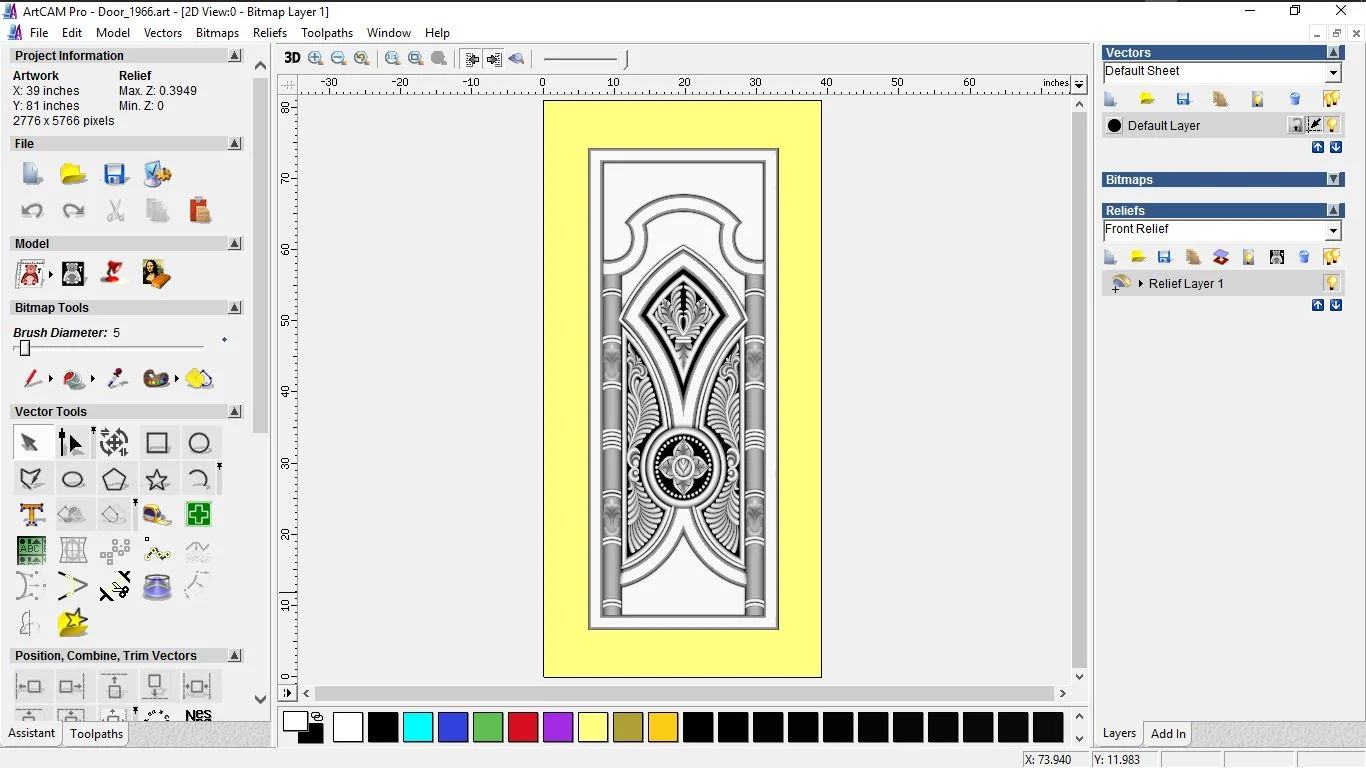The width and height of the screenshot is (1366, 768).
Task: Open the Toolpaths menu
Action: [326, 32]
